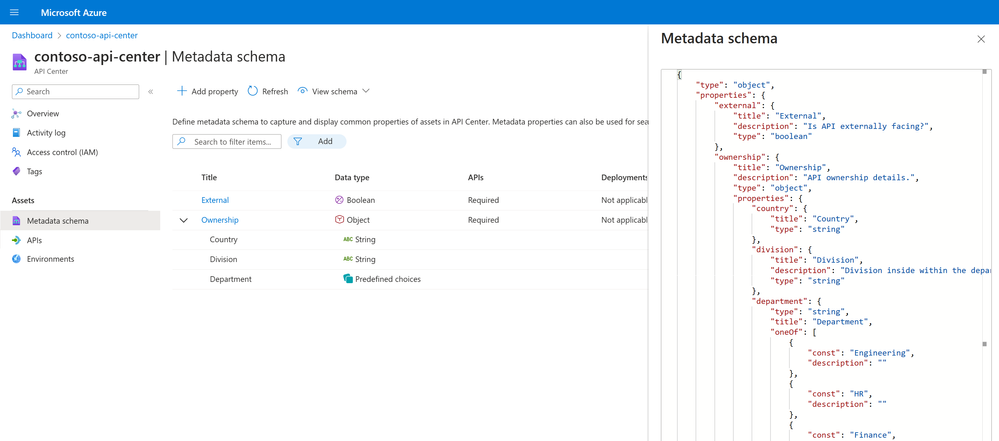Go to Dashboard breadcrumb link
The width and height of the screenshot is (999, 441).
coord(32,35)
